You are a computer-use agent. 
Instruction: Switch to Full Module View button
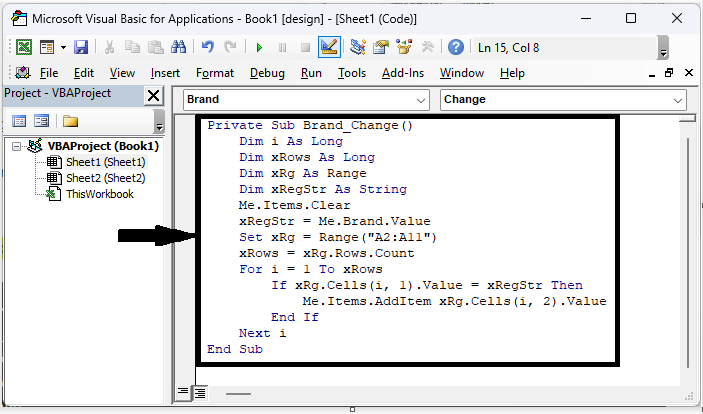pos(200,393)
